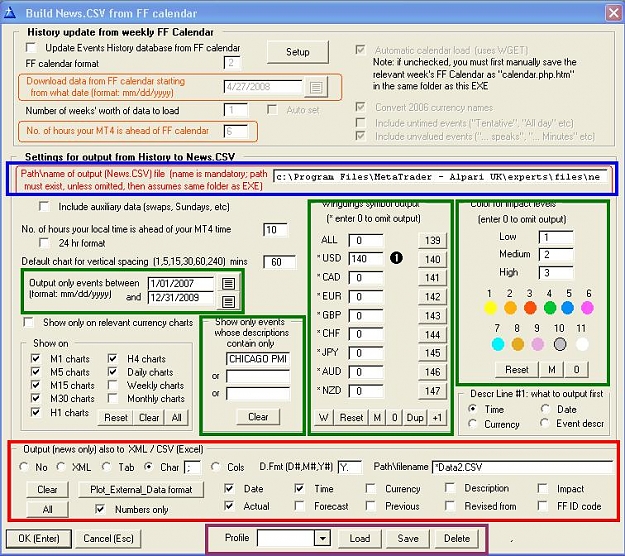Click the 147 Wingdings code button
This screenshot has width=625, height=556.
[432, 391]
